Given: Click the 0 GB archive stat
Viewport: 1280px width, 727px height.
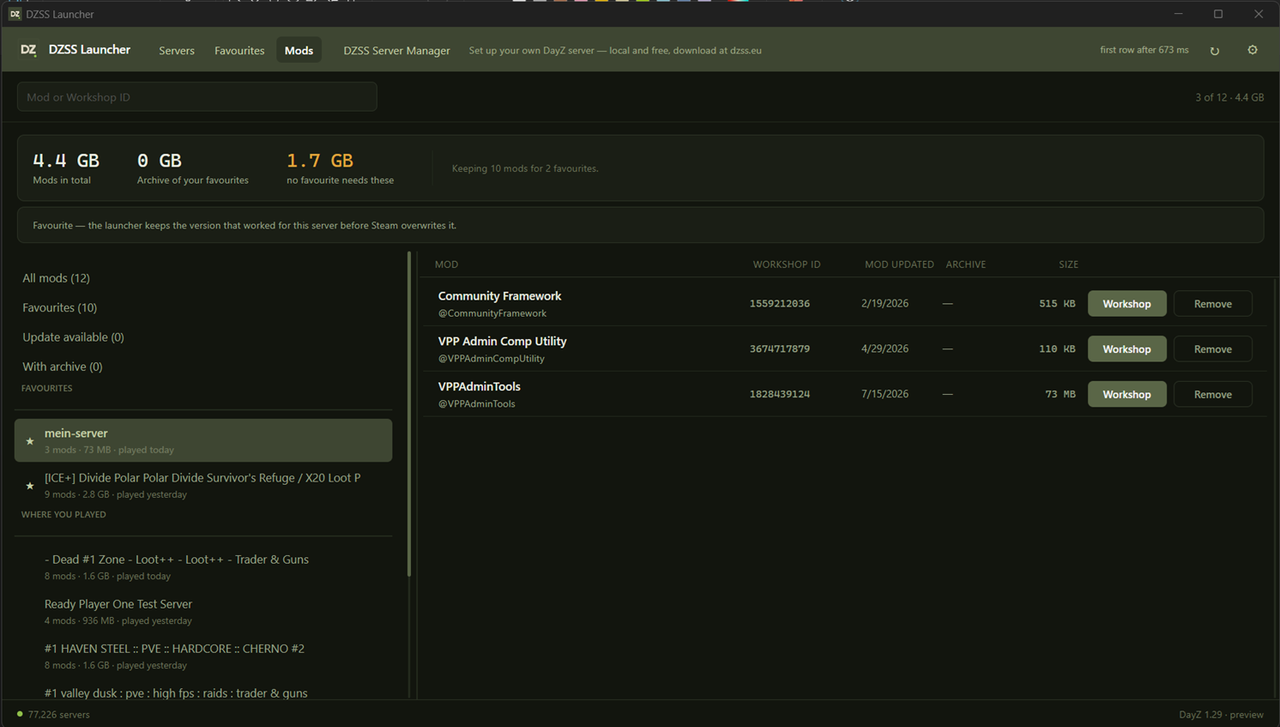Looking at the screenshot, I should tap(192, 167).
